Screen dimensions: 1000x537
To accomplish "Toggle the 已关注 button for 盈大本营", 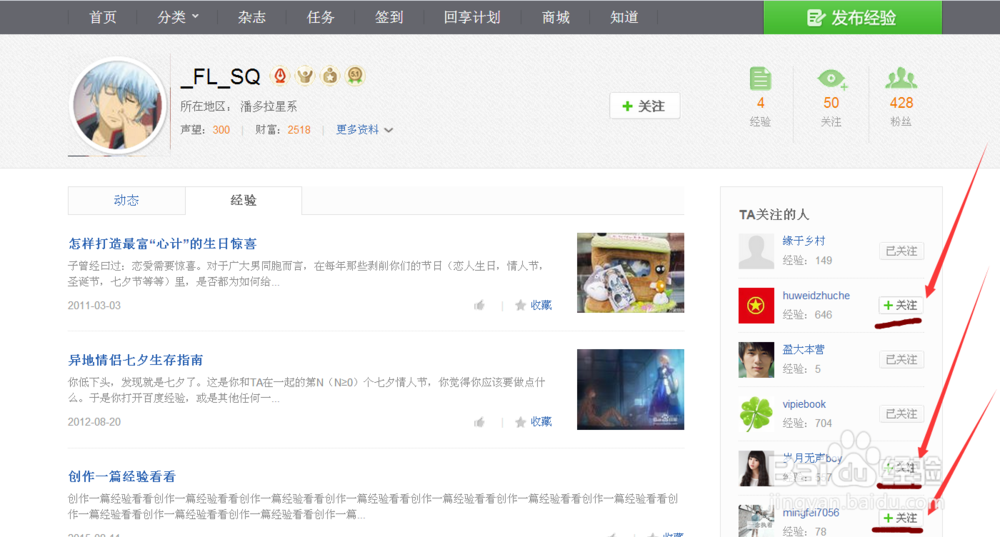I will 901,360.
